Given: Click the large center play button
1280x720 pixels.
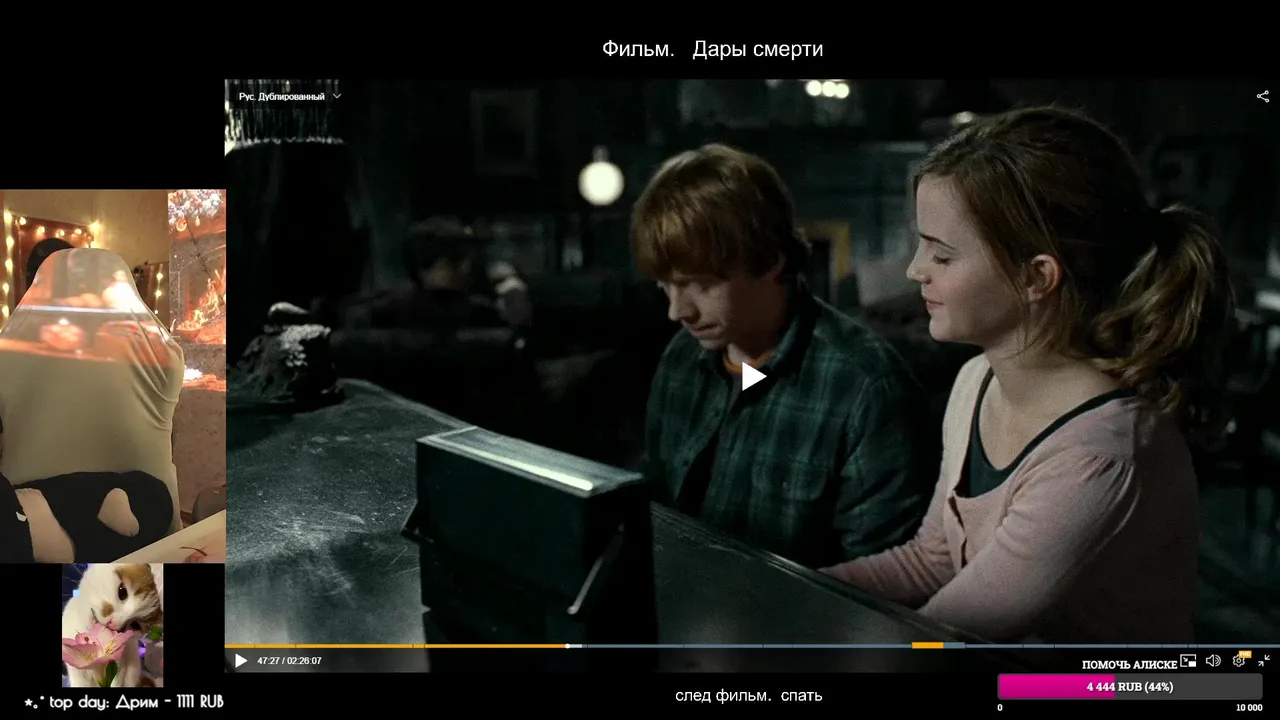Looking at the screenshot, I should (x=753, y=377).
